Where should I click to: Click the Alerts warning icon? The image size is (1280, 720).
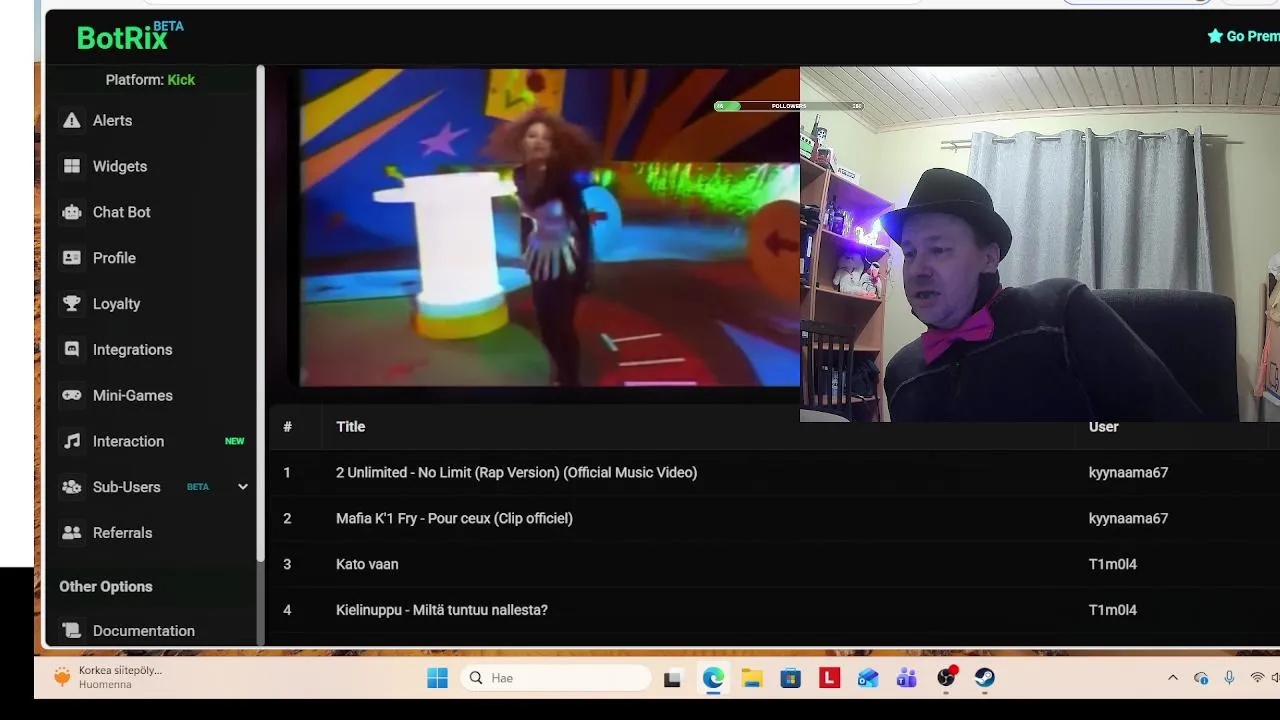click(x=72, y=120)
